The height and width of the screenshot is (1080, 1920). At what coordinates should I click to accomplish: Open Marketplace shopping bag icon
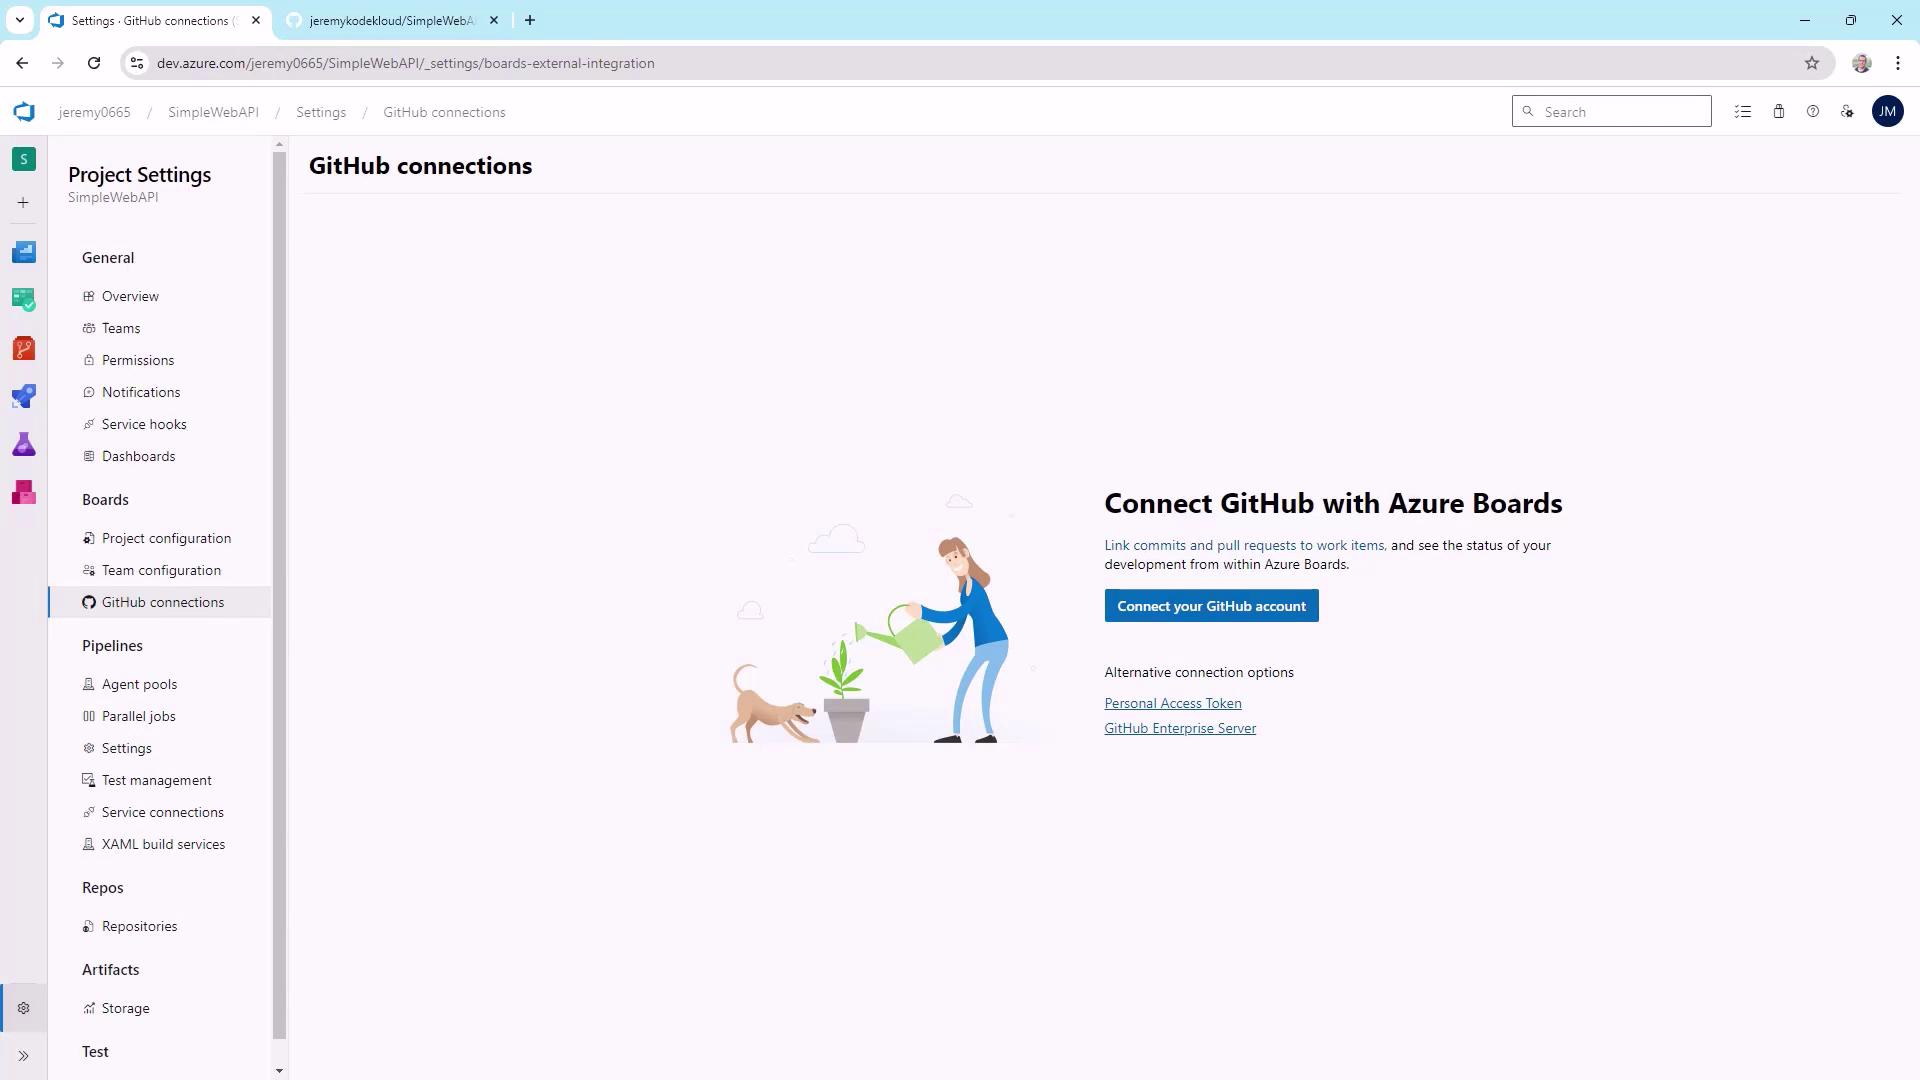click(x=1779, y=112)
